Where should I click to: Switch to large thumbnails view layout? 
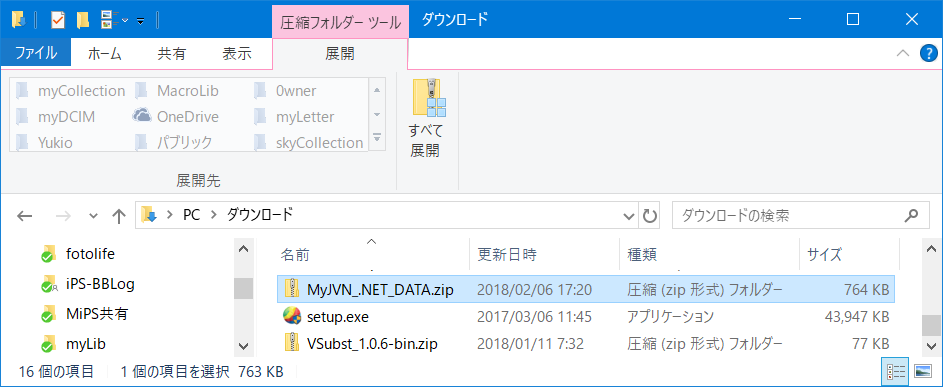click(922, 370)
